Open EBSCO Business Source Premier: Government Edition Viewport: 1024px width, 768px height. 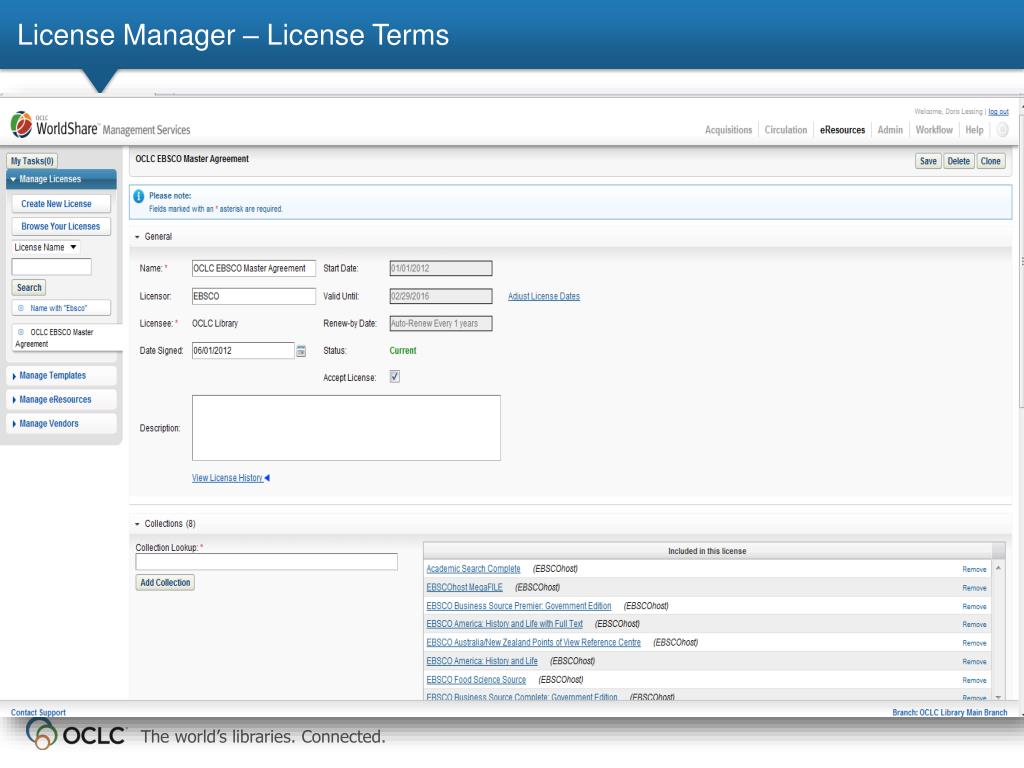(x=519, y=606)
